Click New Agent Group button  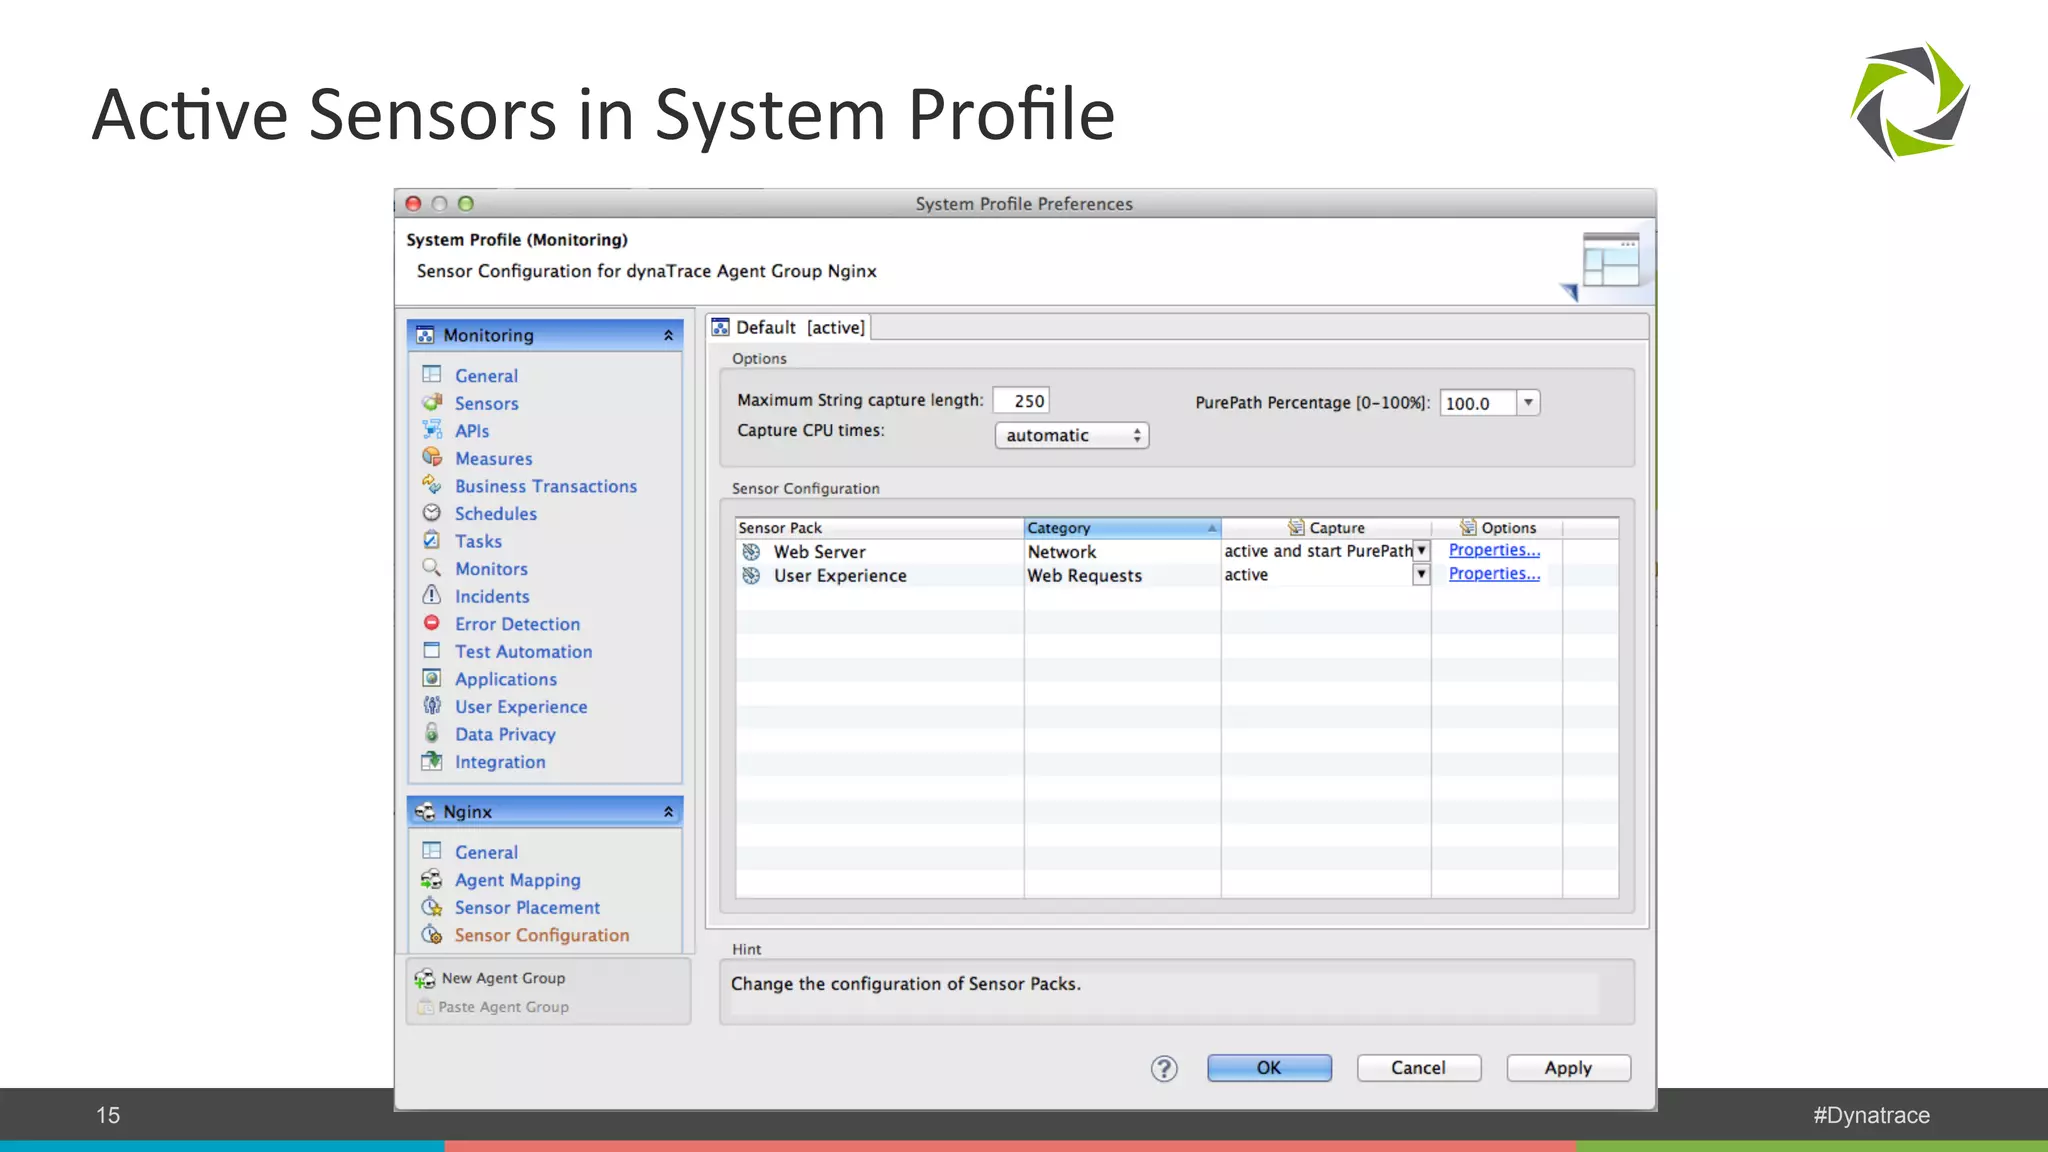tap(490, 979)
